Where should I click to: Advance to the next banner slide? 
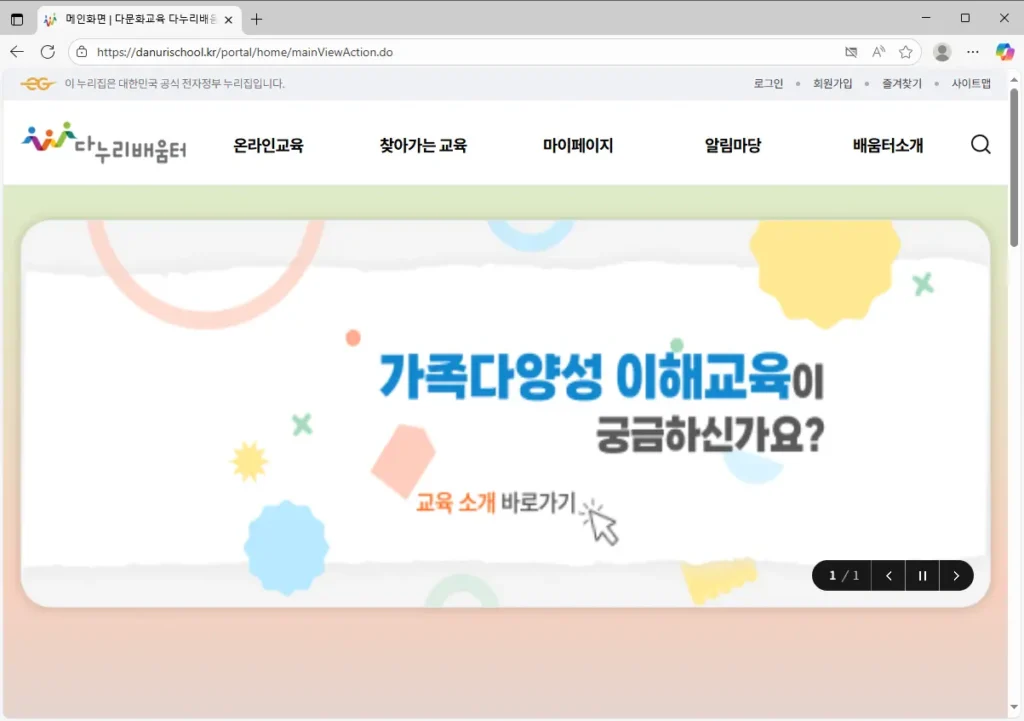pyautogui.click(x=956, y=575)
